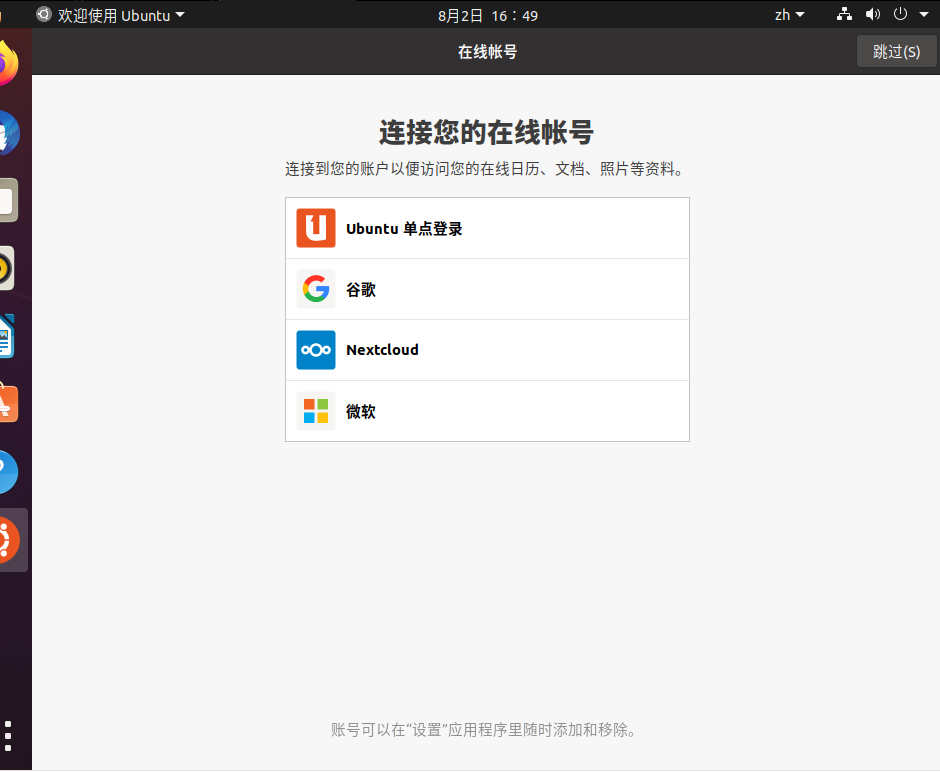Click the Ubuntu logo beside 欢迎使用 Ubuntu
This screenshot has height=772, width=940.
44,14
